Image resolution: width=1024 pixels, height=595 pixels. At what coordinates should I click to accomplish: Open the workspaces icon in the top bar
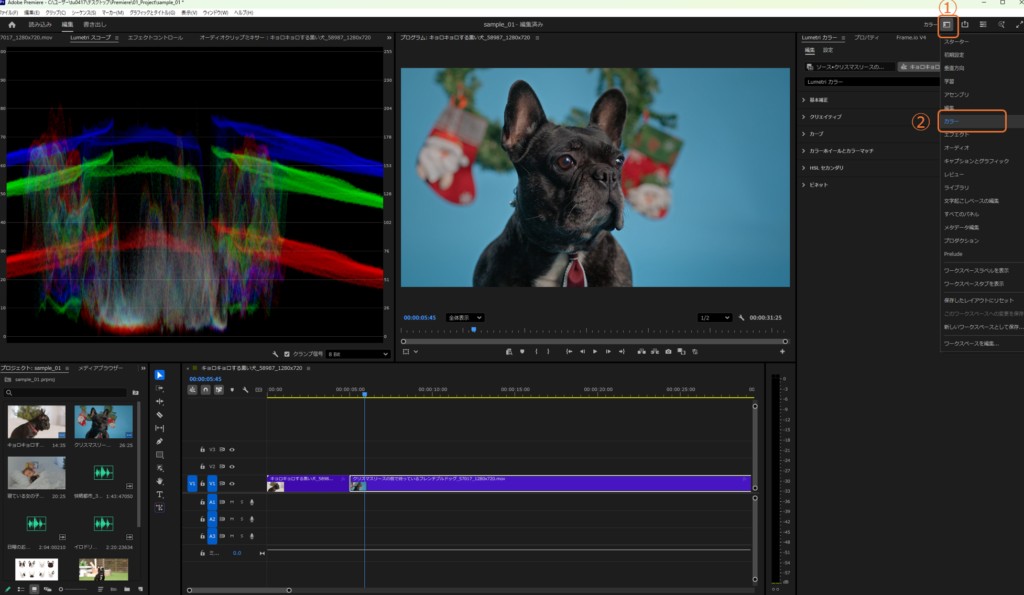click(x=947, y=24)
